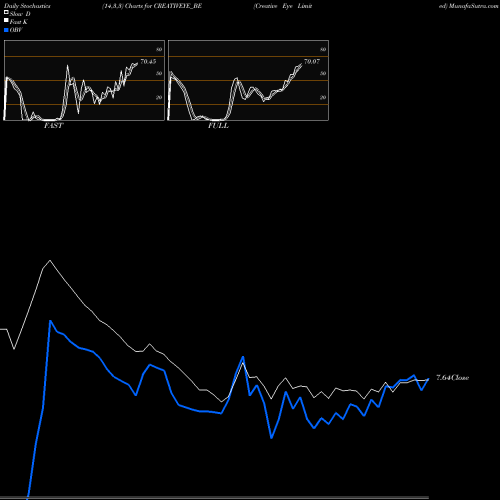Click the 20 axis label in FULL chart

323,97
